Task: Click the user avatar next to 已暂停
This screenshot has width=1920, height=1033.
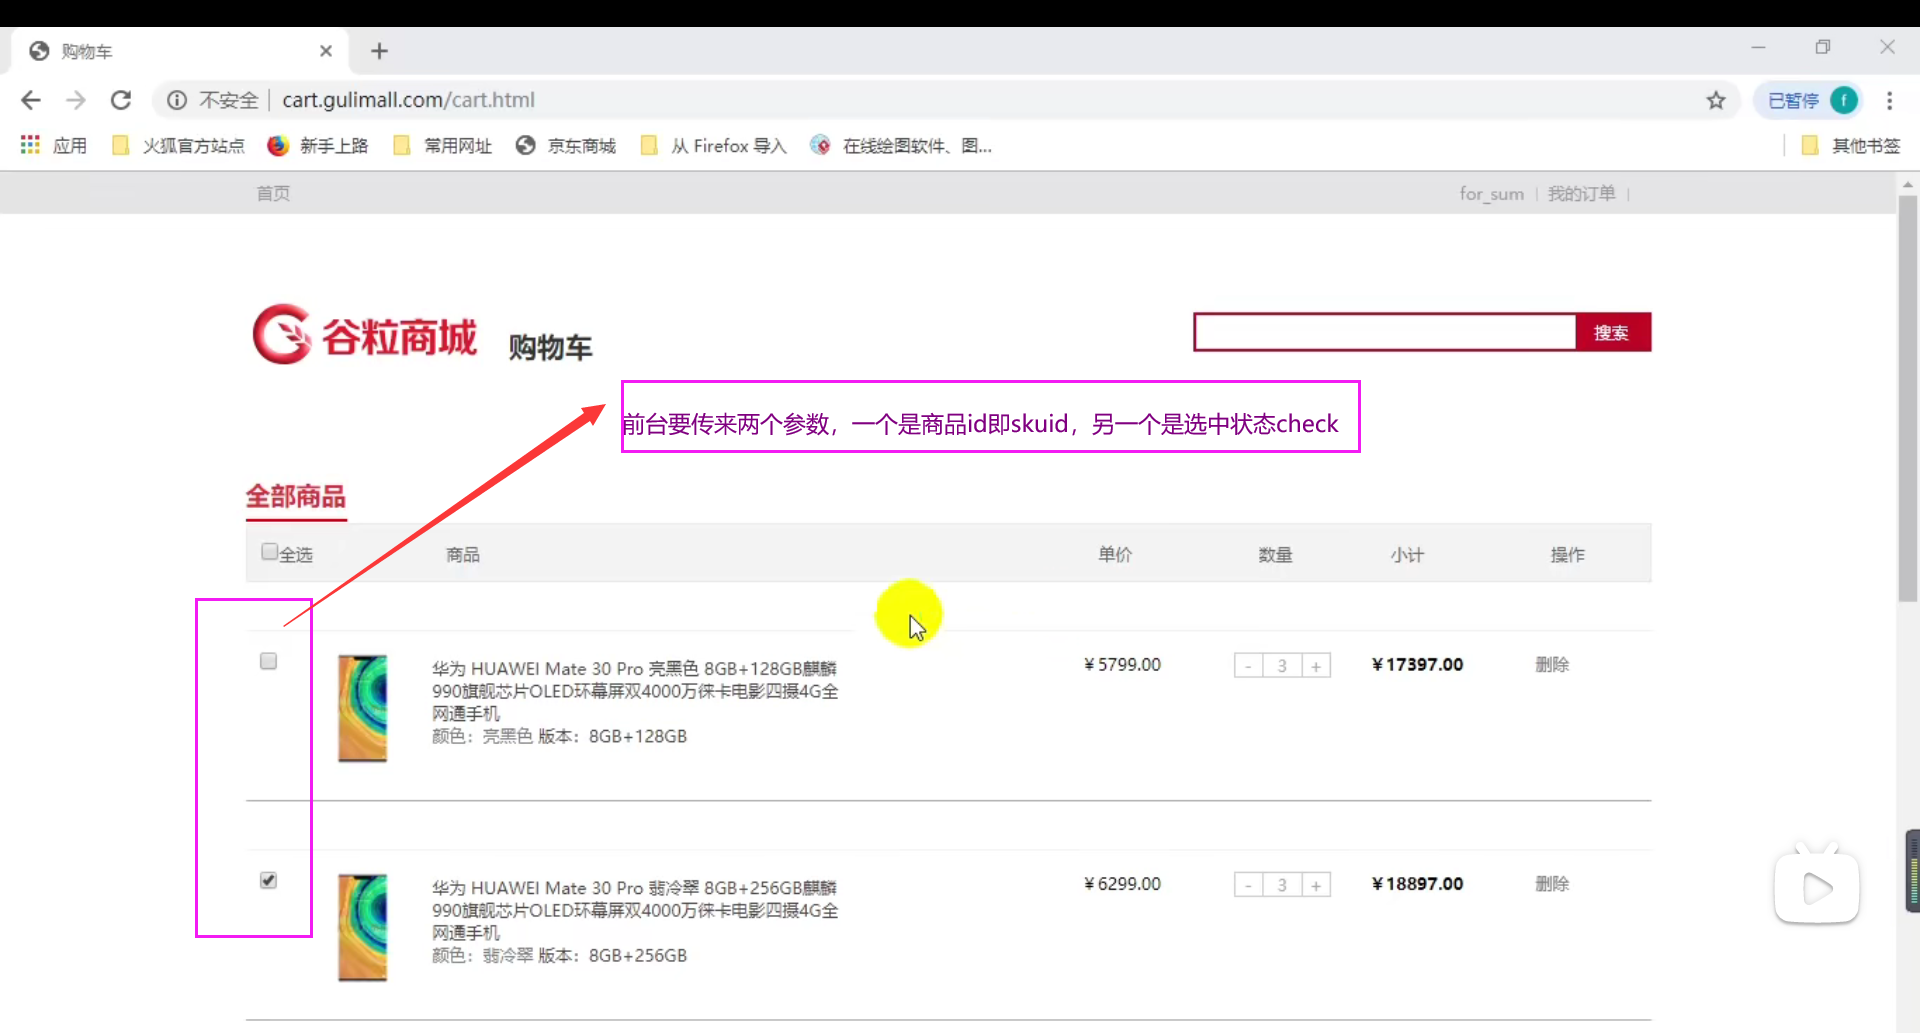Action: (x=1845, y=100)
